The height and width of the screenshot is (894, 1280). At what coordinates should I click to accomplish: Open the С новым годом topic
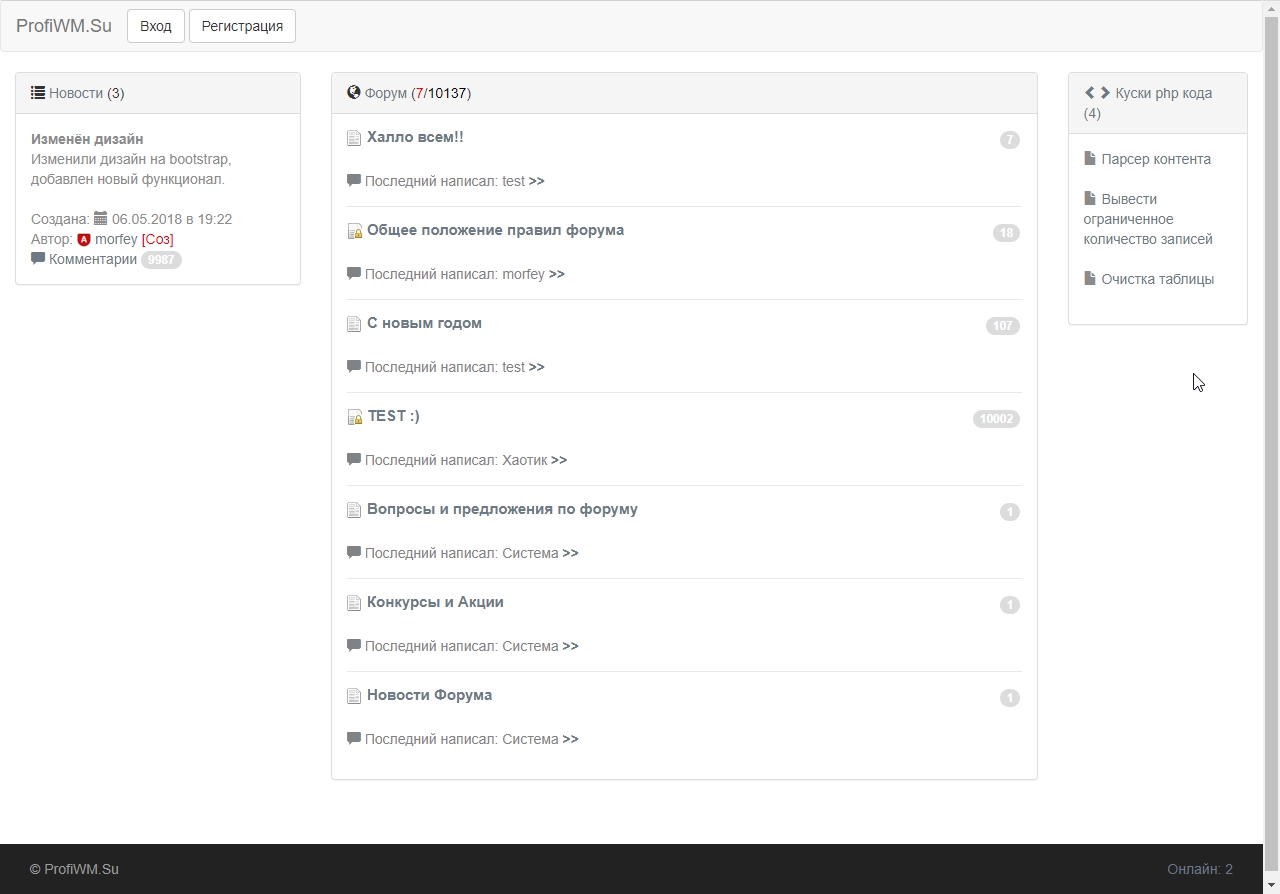point(424,323)
